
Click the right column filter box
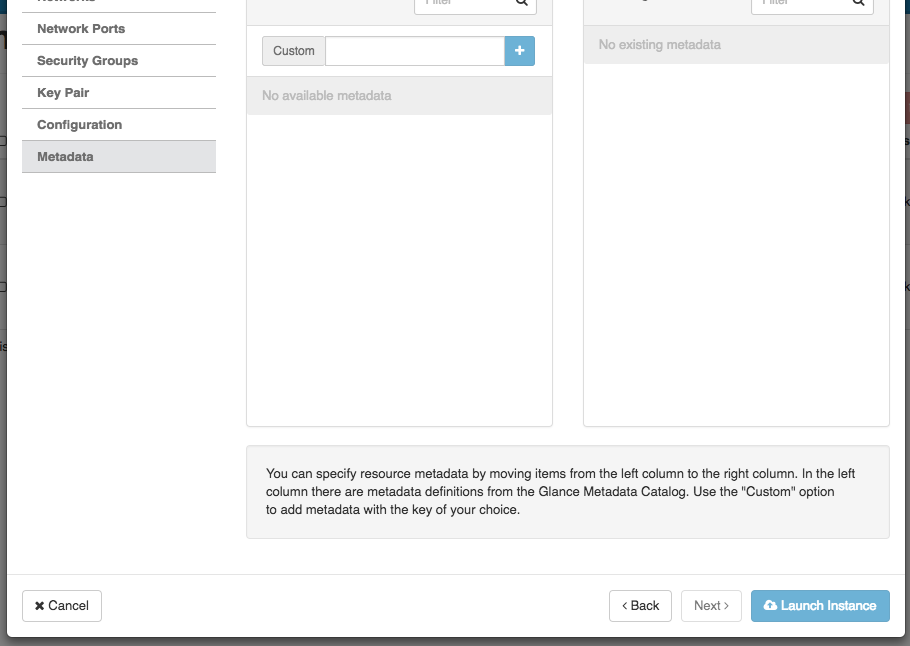(799, 4)
